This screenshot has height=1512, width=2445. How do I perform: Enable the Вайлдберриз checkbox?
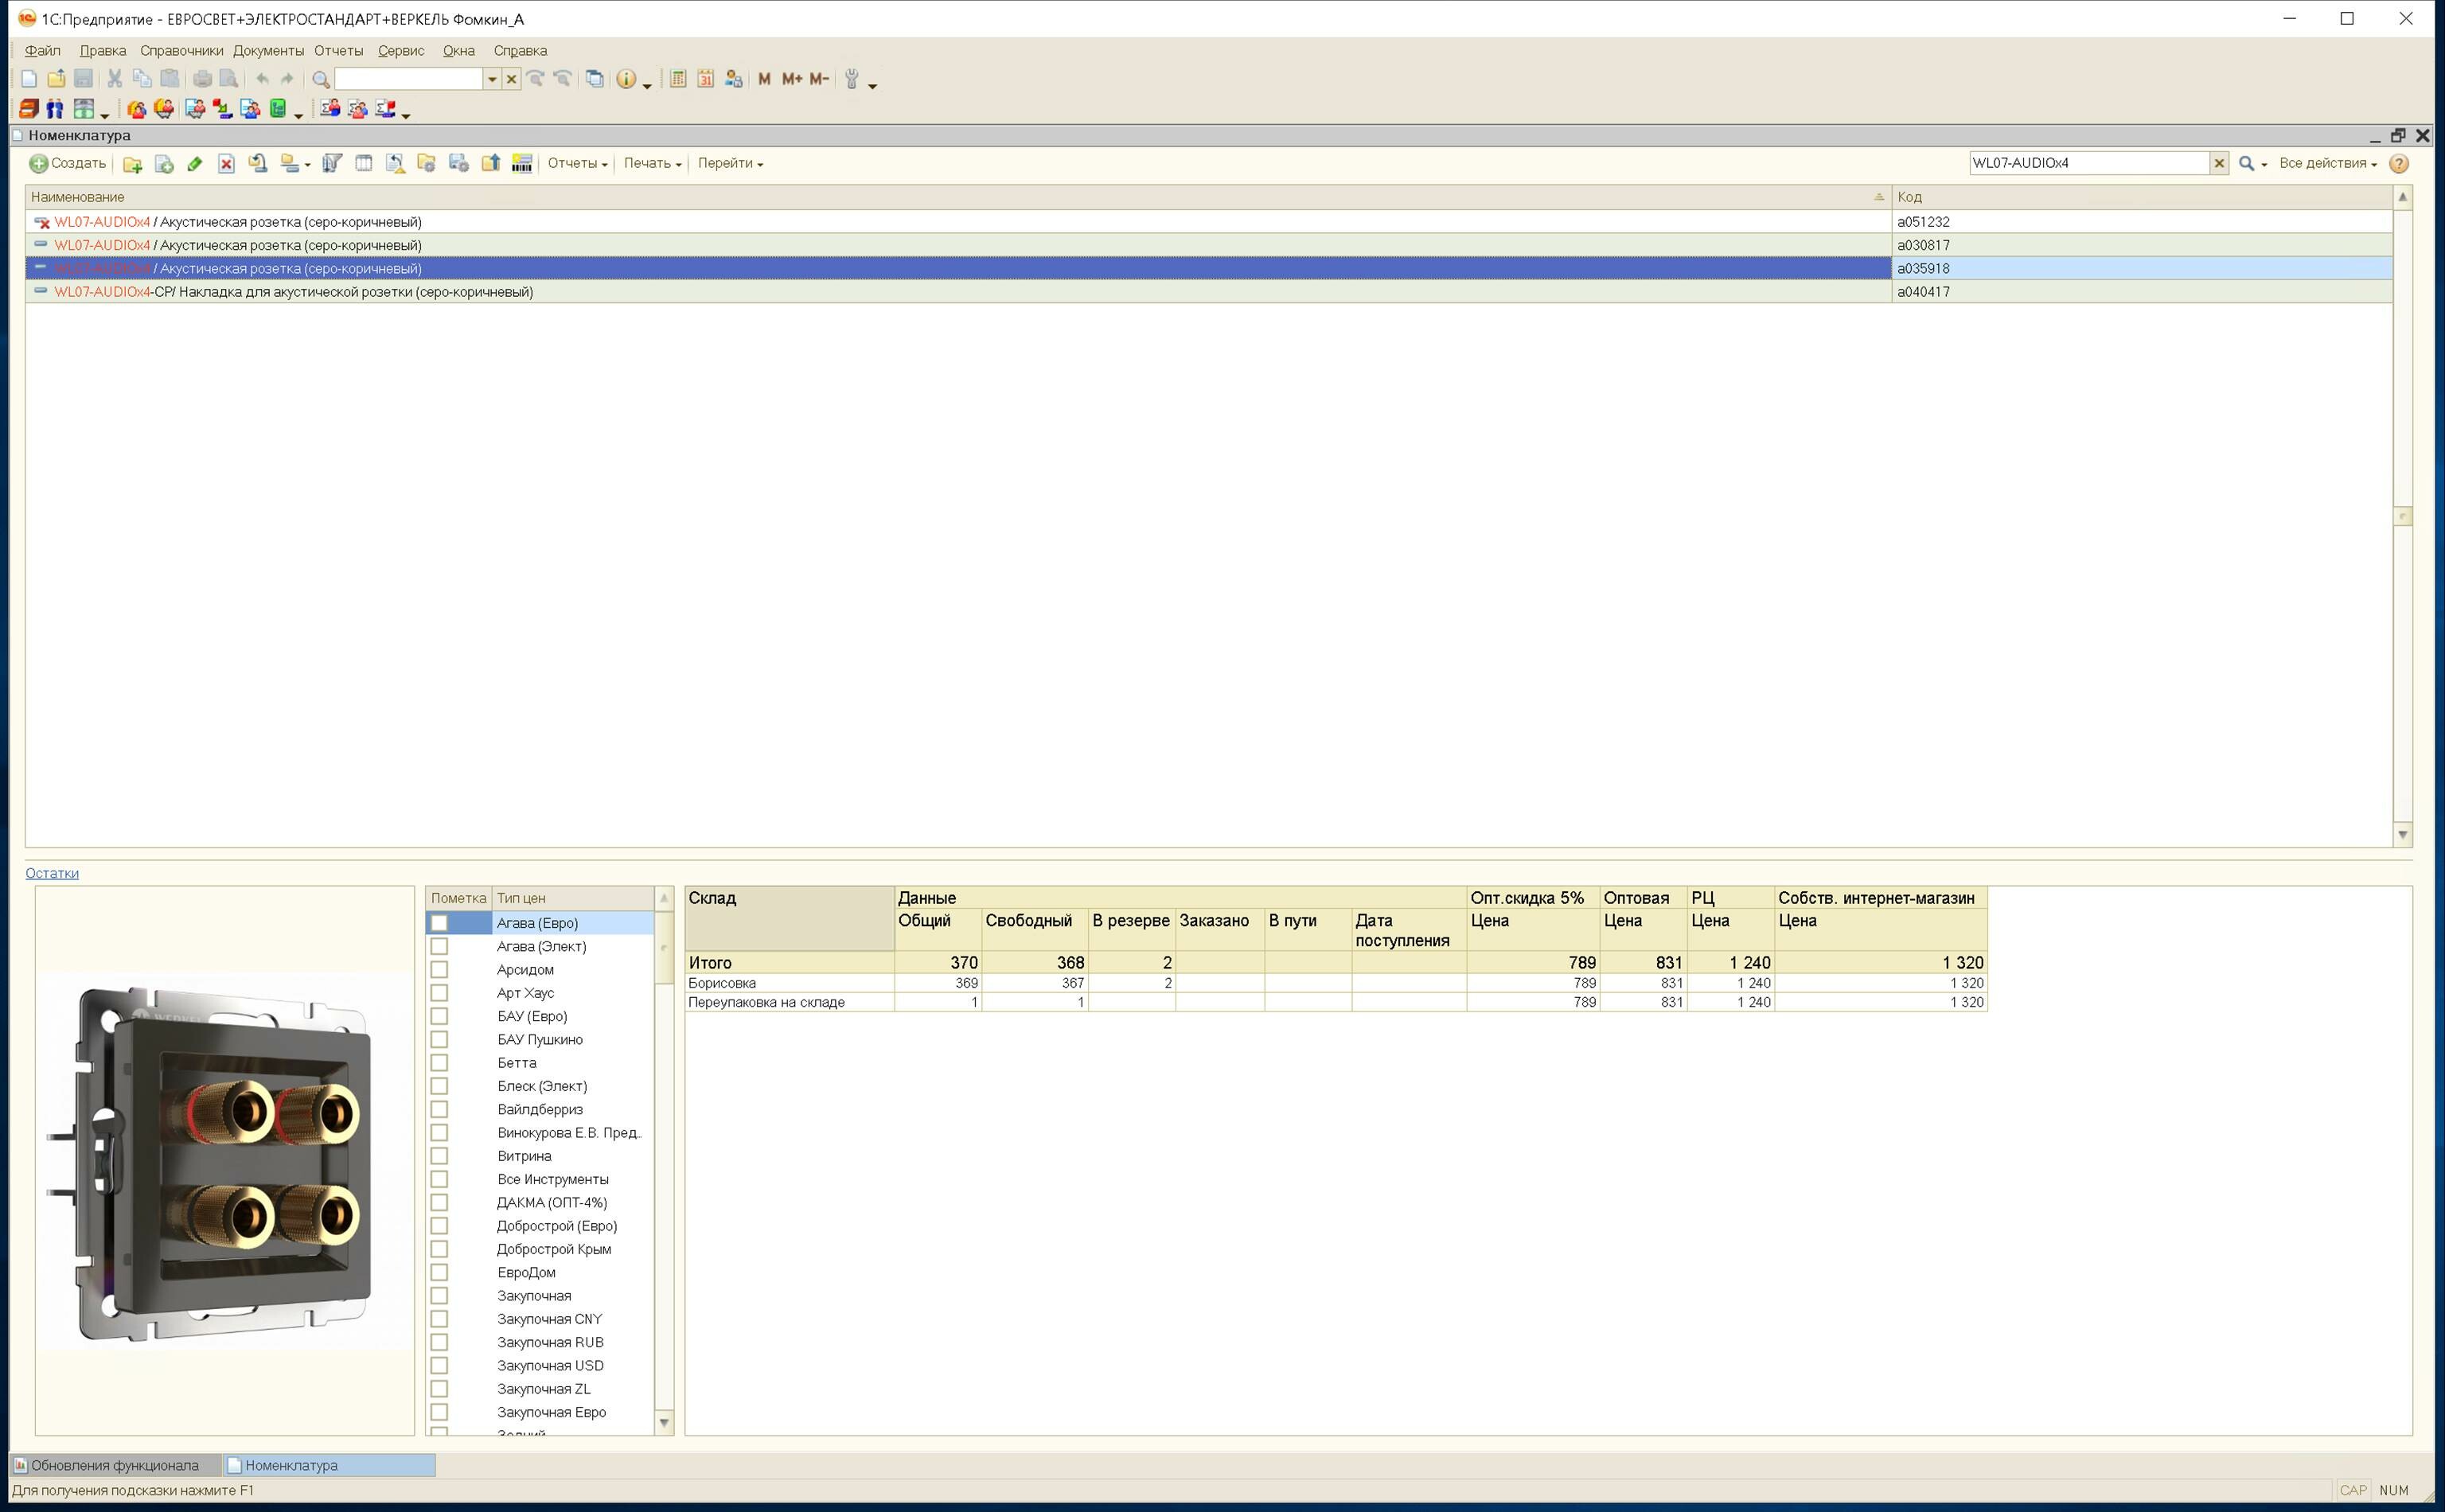click(x=439, y=1110)
